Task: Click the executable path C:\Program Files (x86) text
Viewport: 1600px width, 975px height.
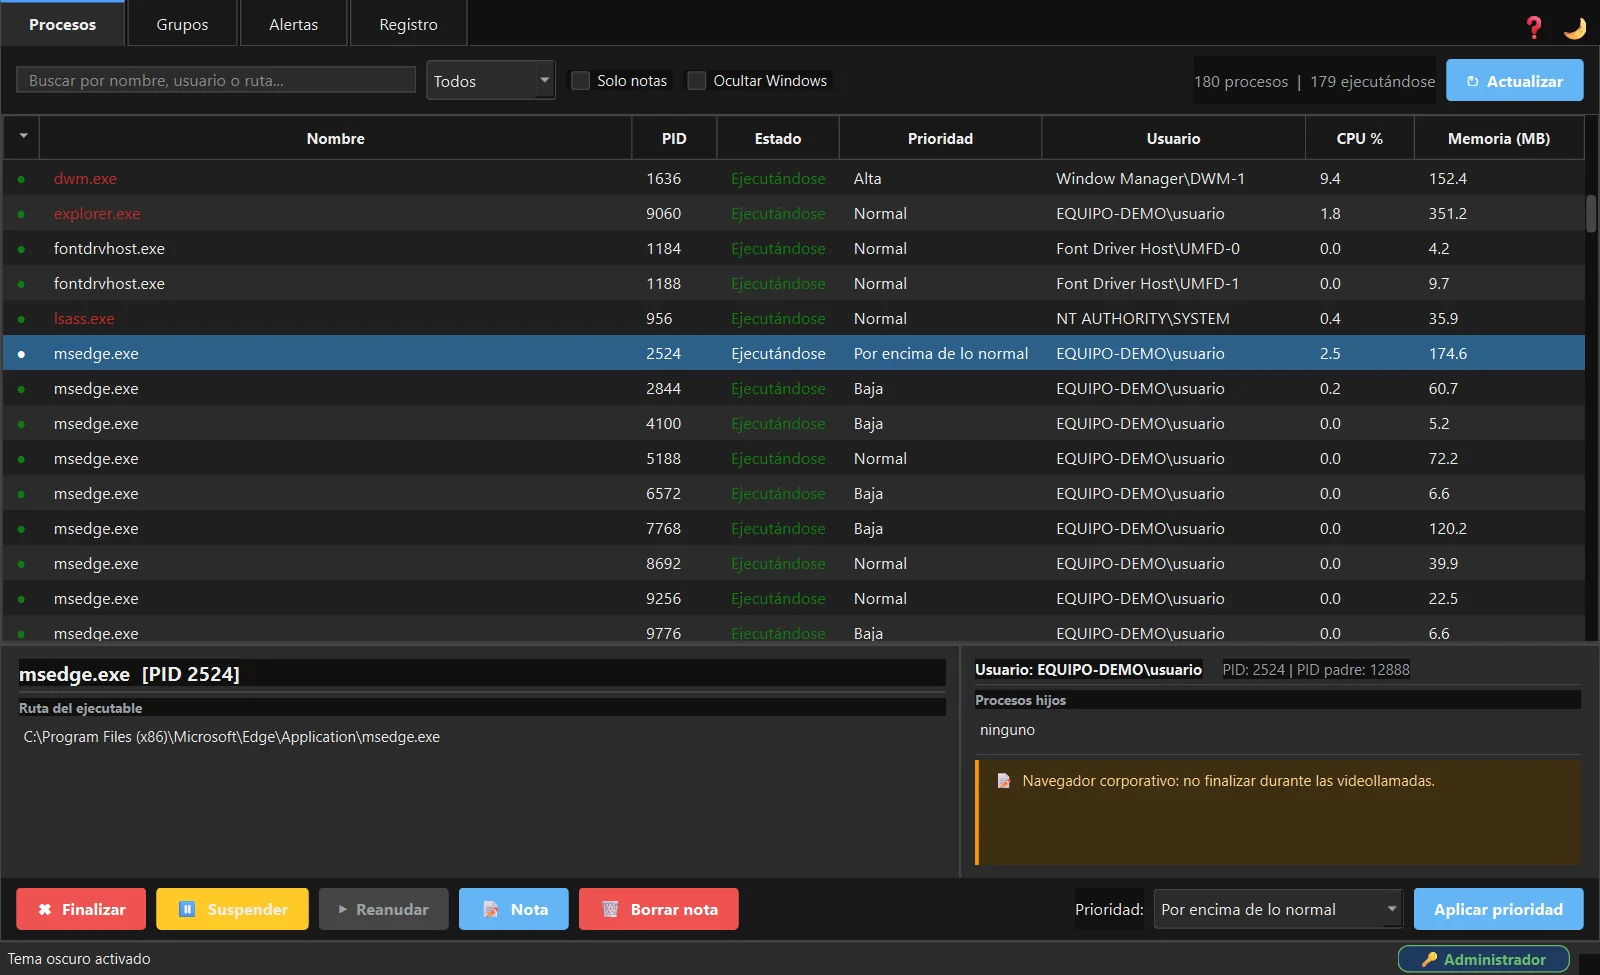Action: [x=231, y=737]
